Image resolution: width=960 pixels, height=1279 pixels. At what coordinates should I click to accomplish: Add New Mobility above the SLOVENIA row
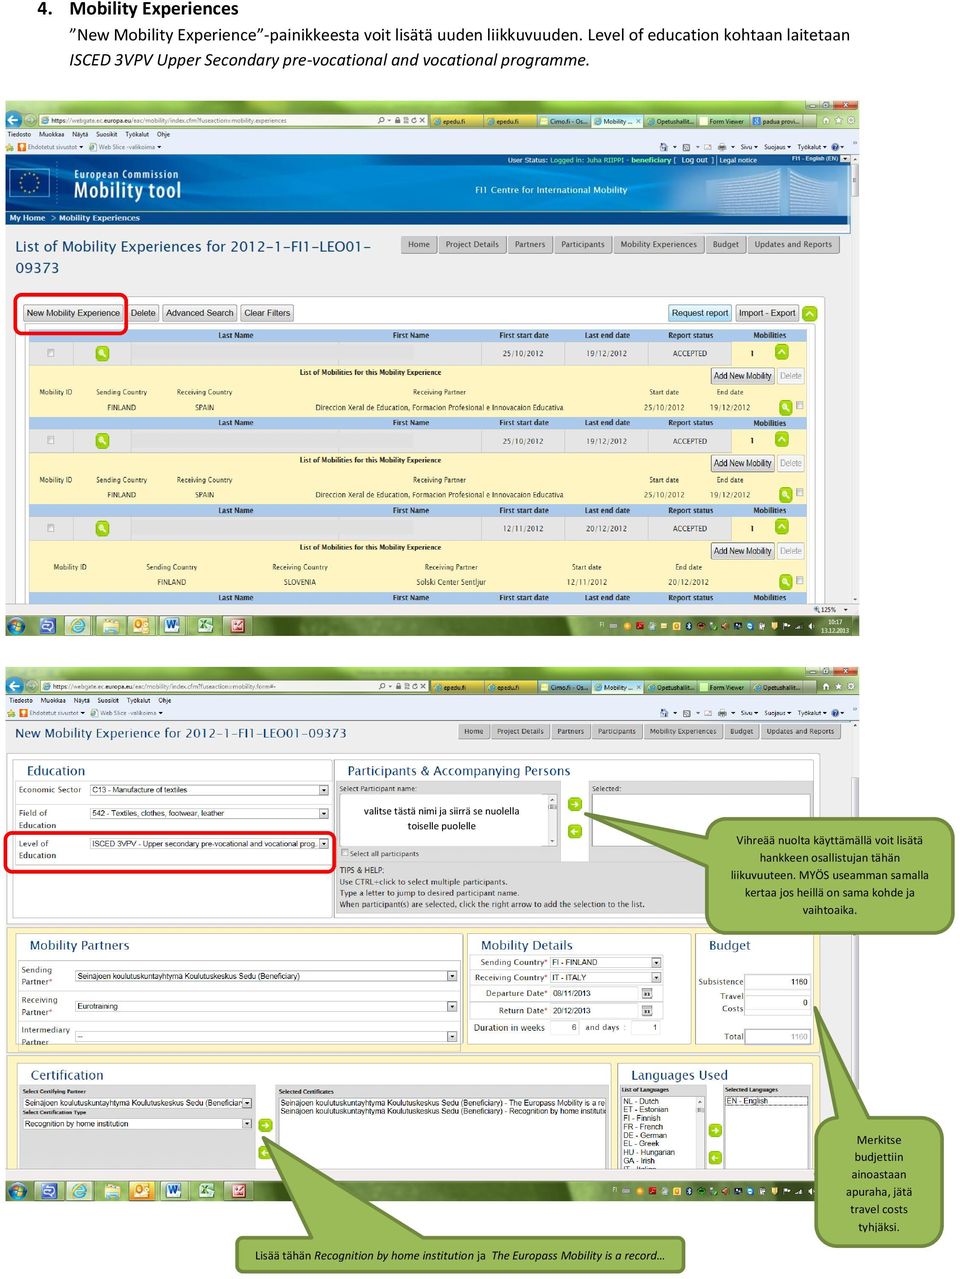pyautogui.click(x=742, y=551)
